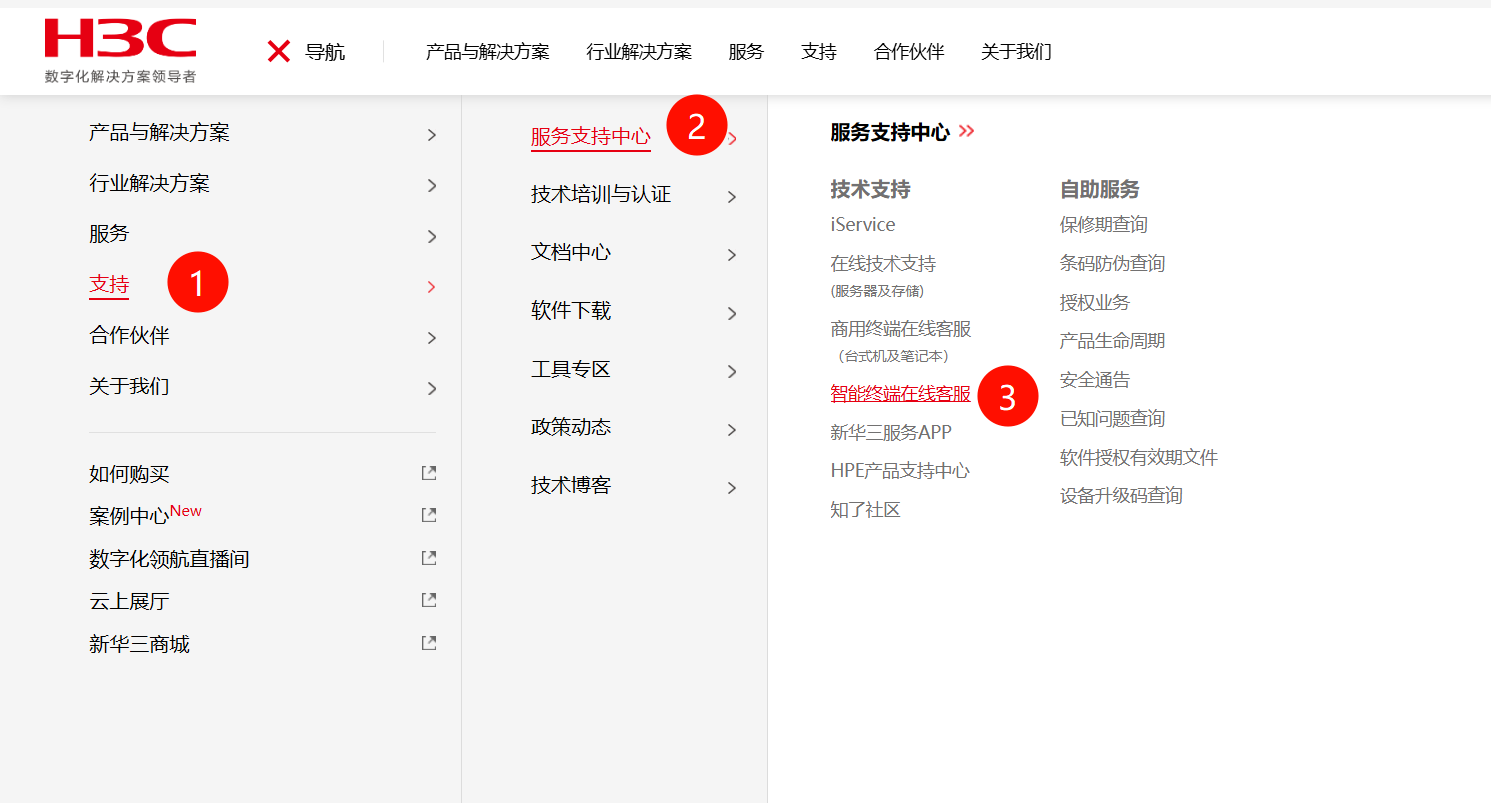Open 智能终端在线客服 link
Viewport: 1491px width, 803px height.
[x=901, y=393]
